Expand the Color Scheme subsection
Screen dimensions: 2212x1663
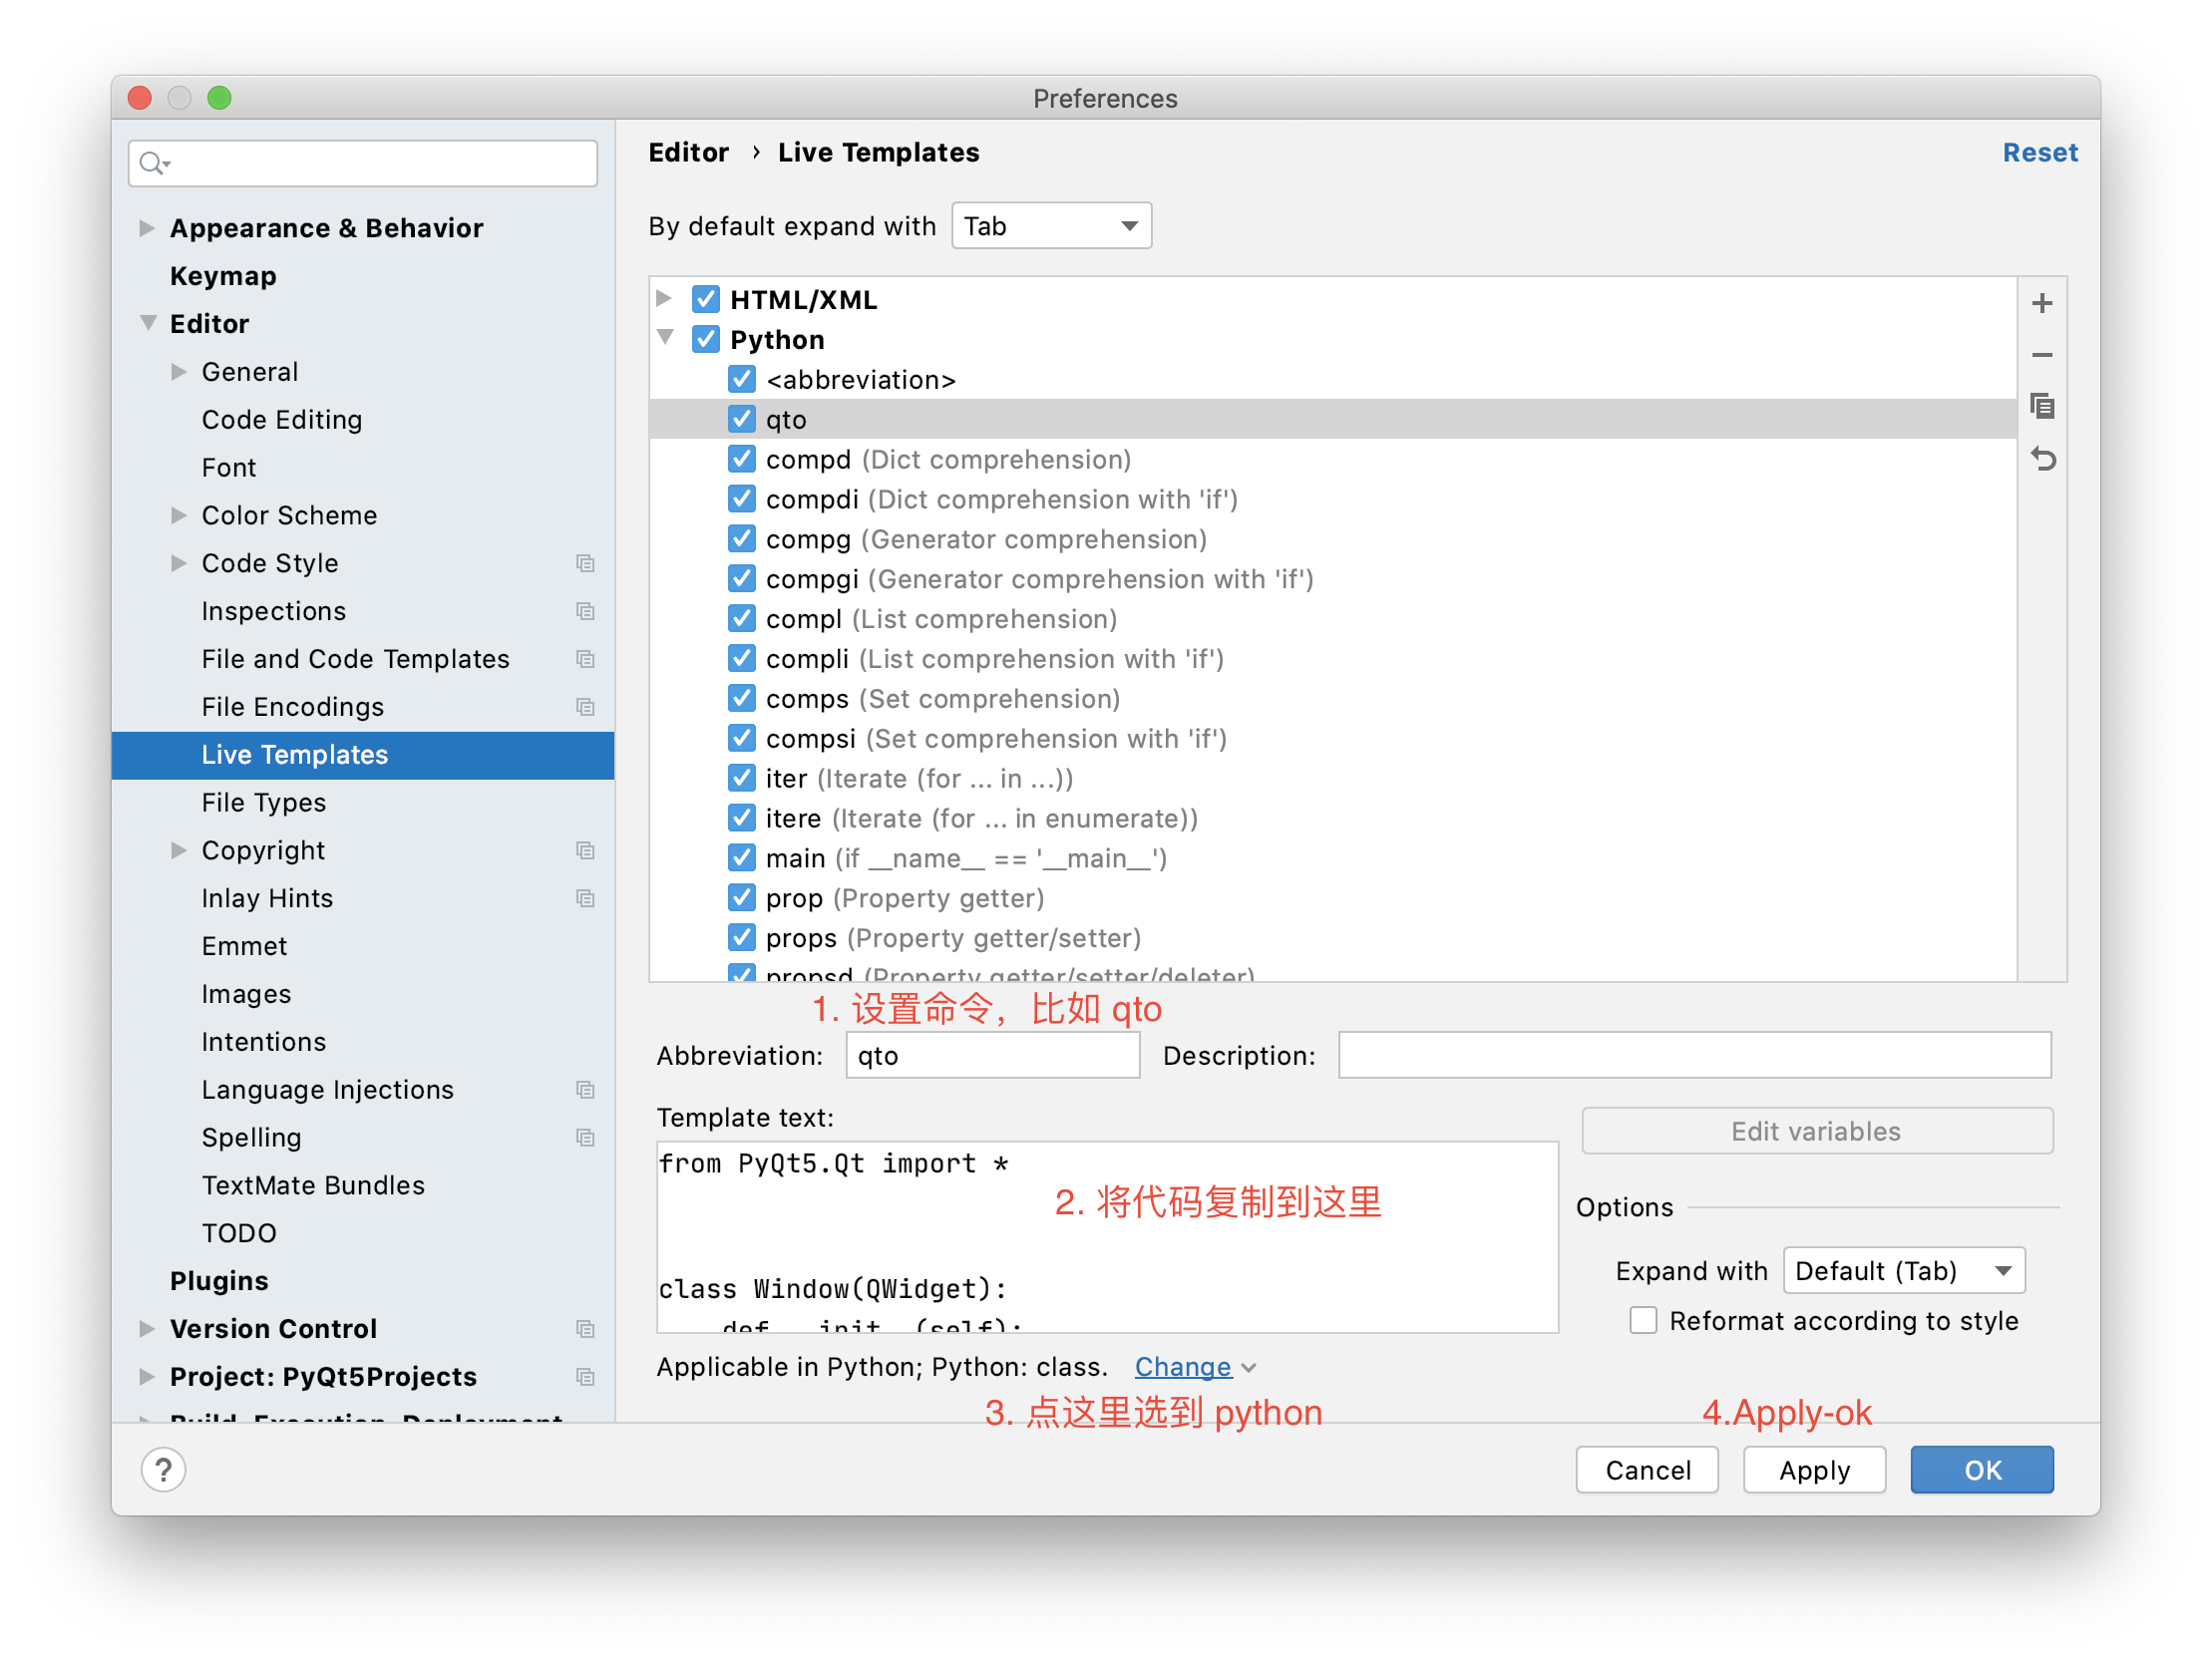pyautogui.click(x=179, y=515)
